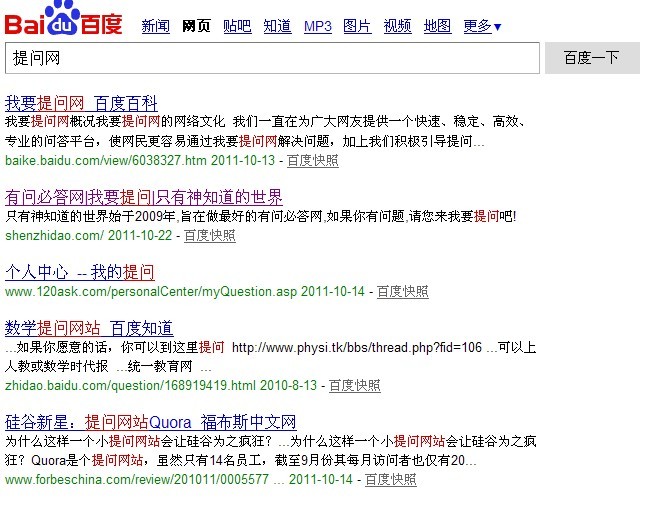Click URL text www.120ask.com/personalCenter/myQuestion.asp
The image size is (655, 507).
point(151,292)
